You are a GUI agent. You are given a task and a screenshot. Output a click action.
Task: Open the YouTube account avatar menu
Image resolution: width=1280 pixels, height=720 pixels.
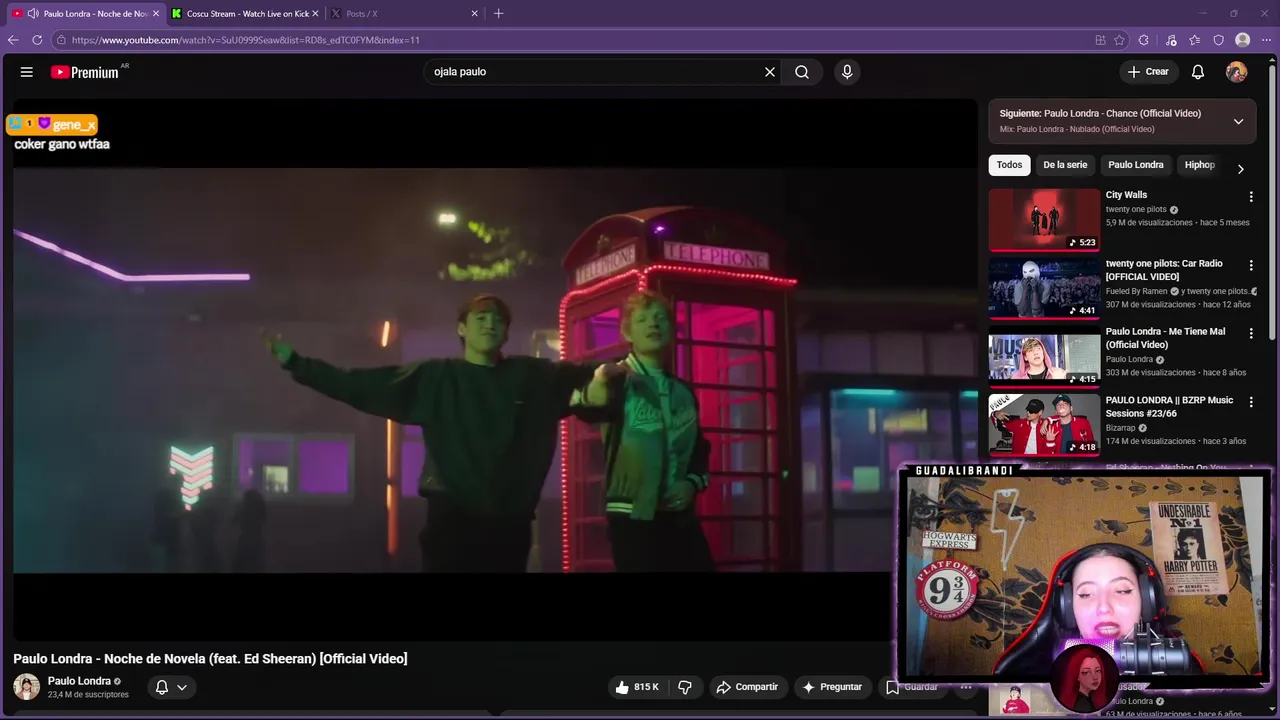[1237, 72]
